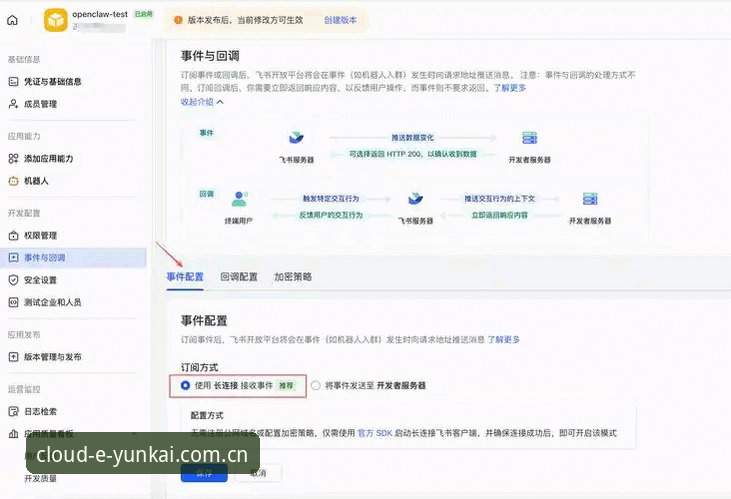This screenshot has width=731, height=499.
Task: Open 添加应用能力 in sidebar
Action: tap(48, 159)
